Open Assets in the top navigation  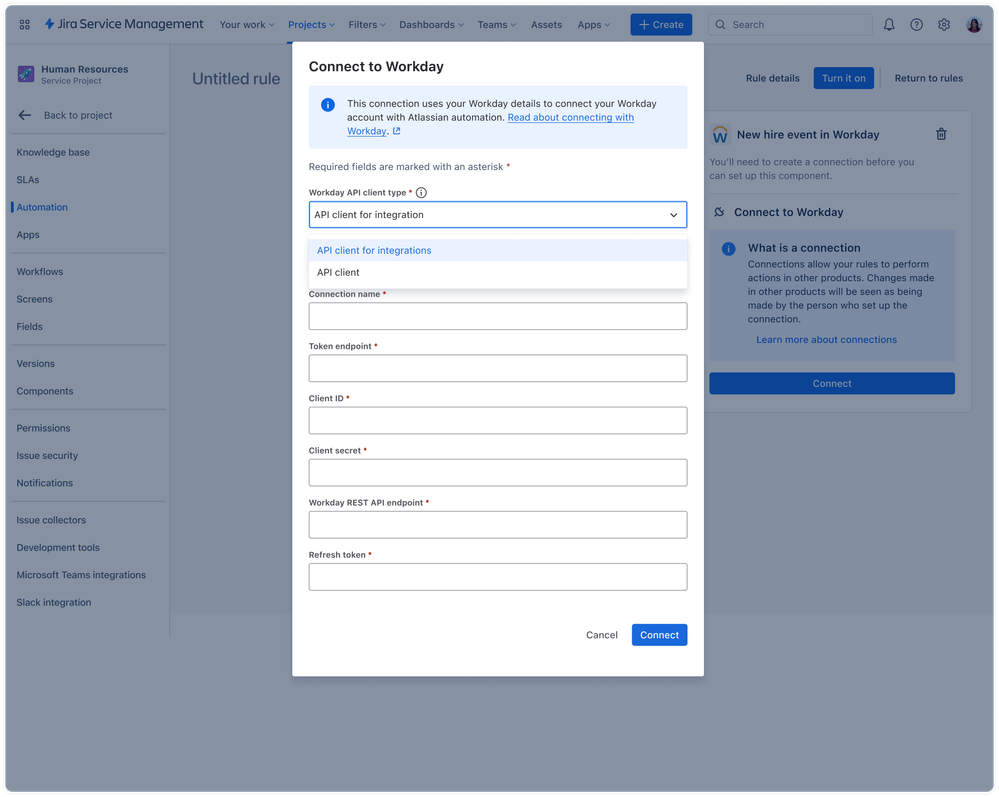click(547, 25)
